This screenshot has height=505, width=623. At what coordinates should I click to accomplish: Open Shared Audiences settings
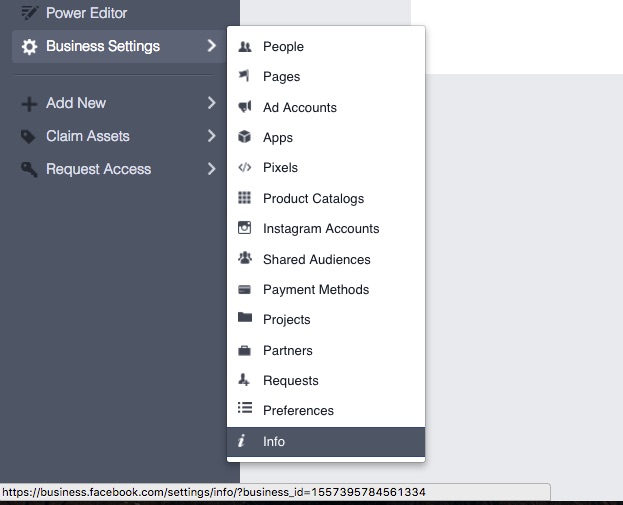point(316,259)
